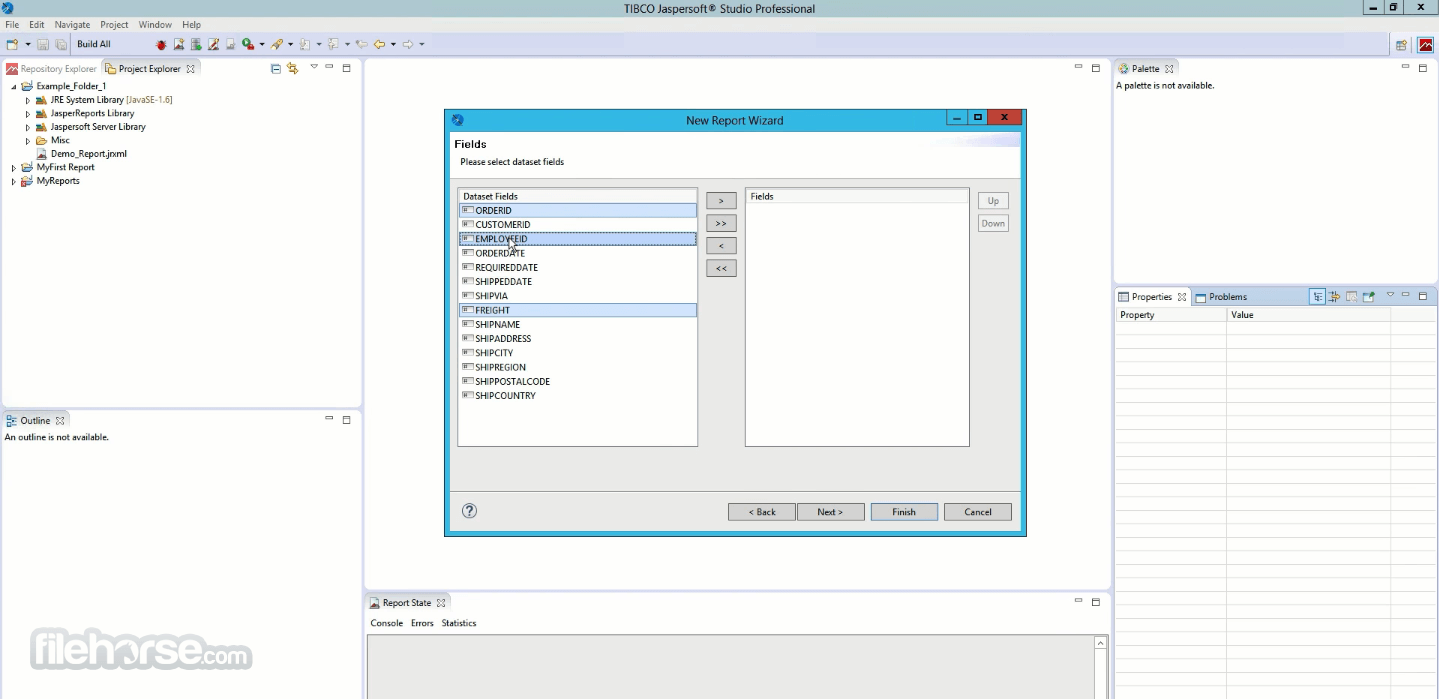Expand the JRE System Library node
This screenshot has height=700, width=1439.
click(x=28, y=100)
